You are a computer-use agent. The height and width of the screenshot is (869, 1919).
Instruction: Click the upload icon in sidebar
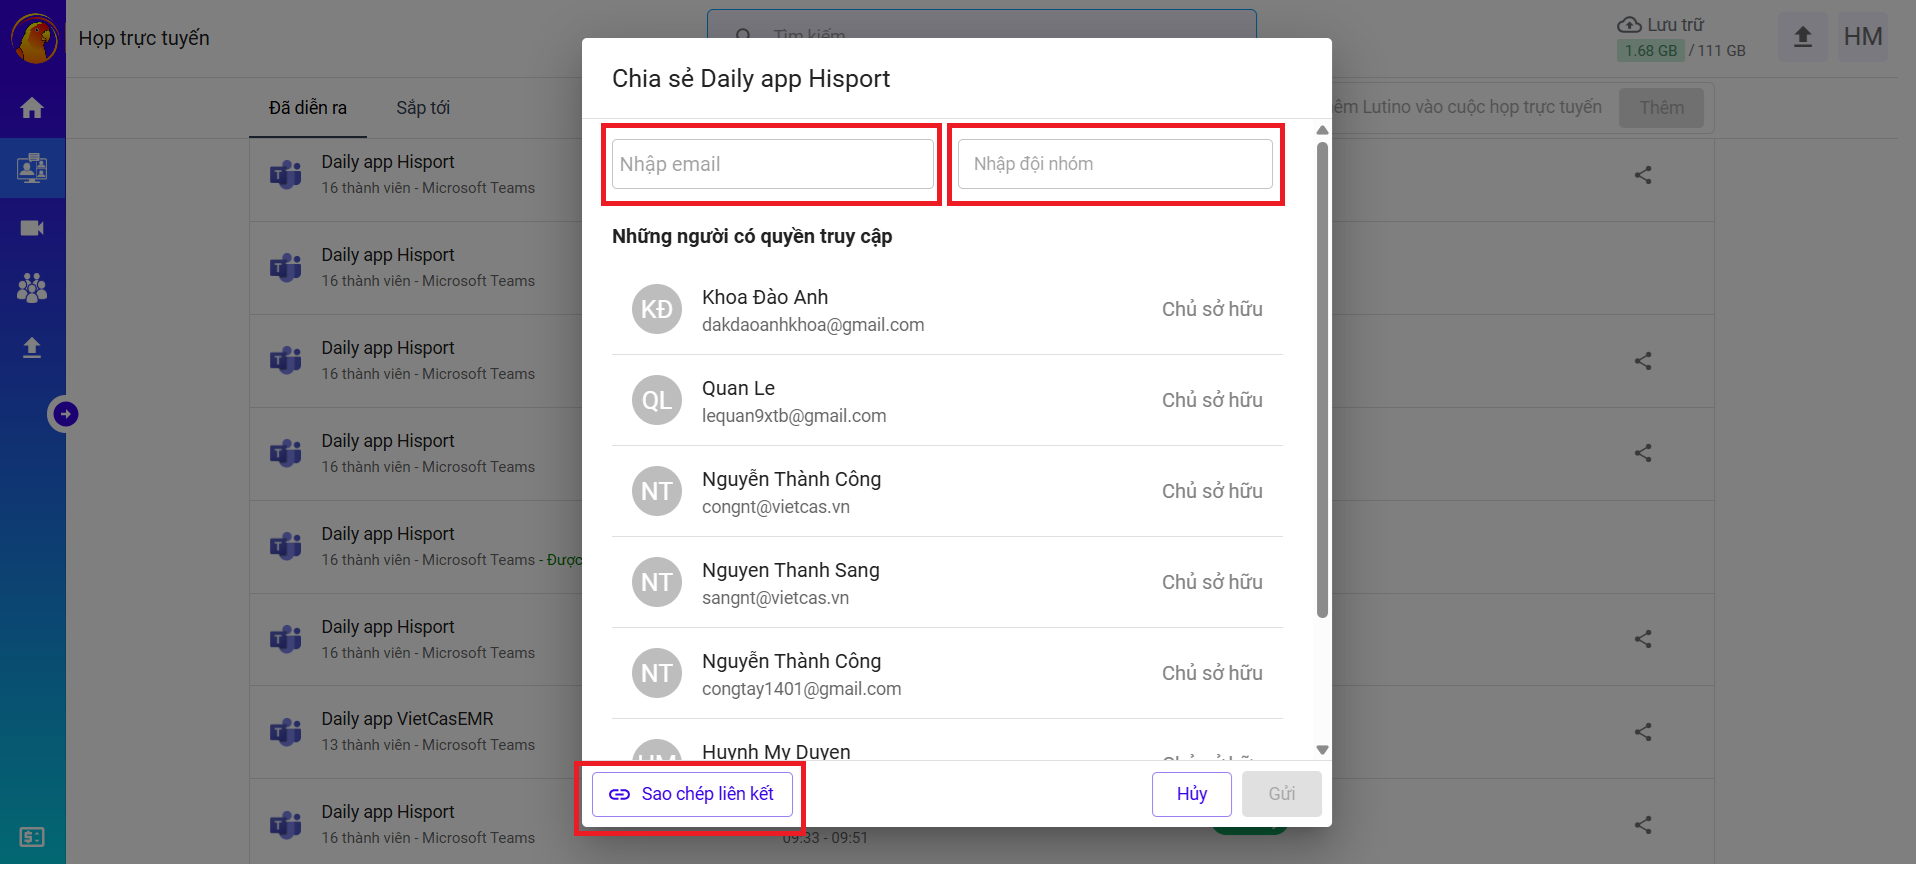(32, 347)
